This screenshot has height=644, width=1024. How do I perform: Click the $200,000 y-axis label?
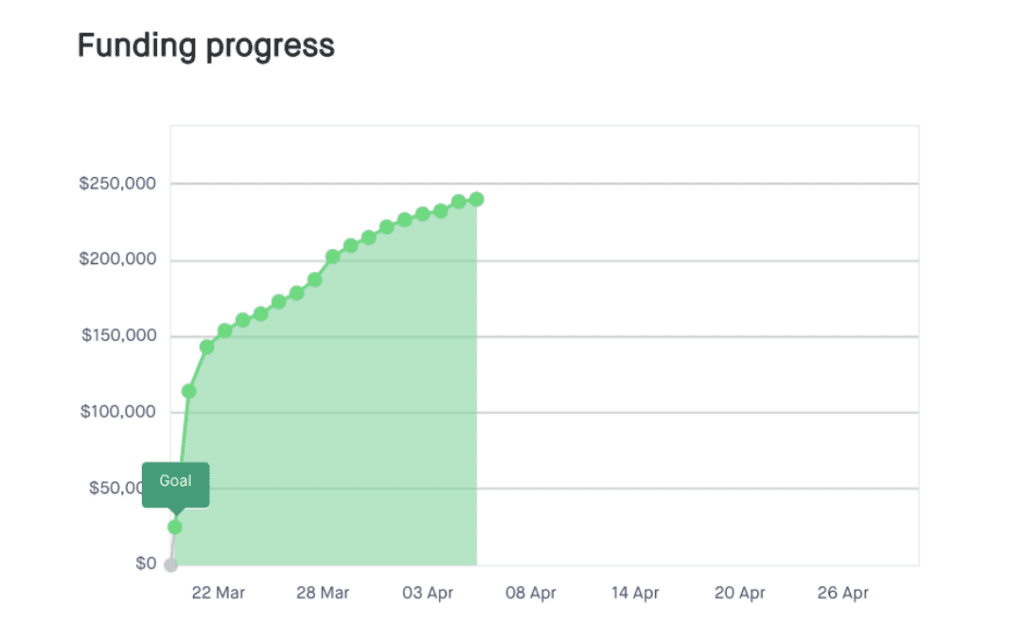(x=118, y=260)
